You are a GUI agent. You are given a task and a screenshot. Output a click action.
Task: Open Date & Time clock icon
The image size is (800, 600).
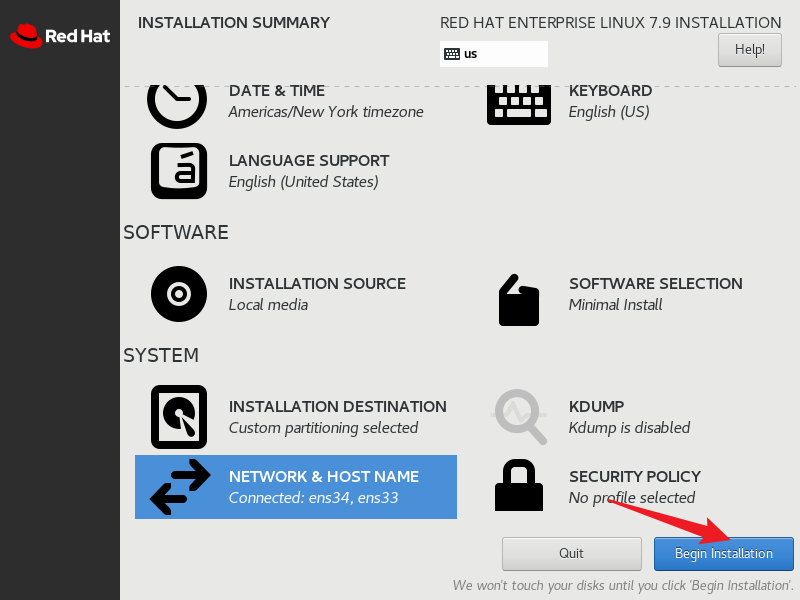pos(177,106)
